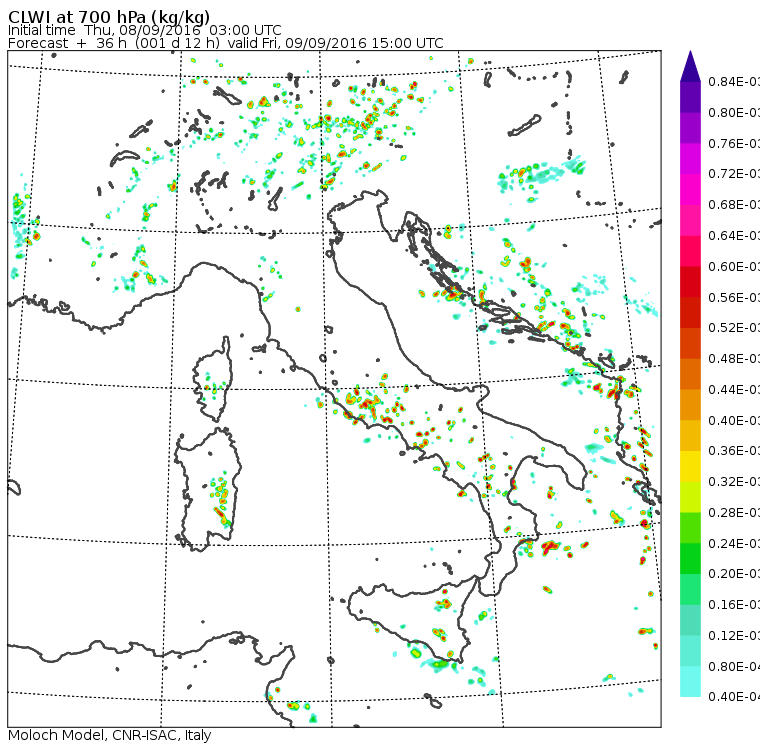
Task: Click the 0.28E-03 legend label
Action: tap(734, 513)
